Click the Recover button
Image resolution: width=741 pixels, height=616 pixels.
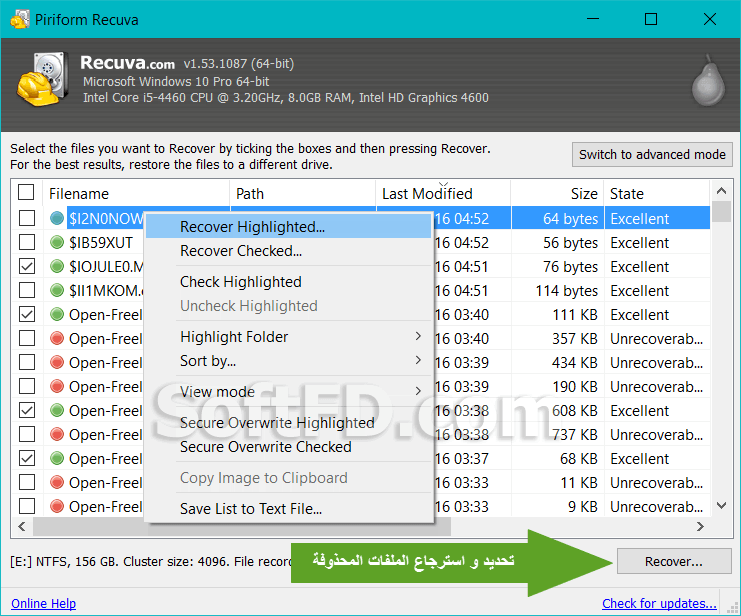point(674,561)
